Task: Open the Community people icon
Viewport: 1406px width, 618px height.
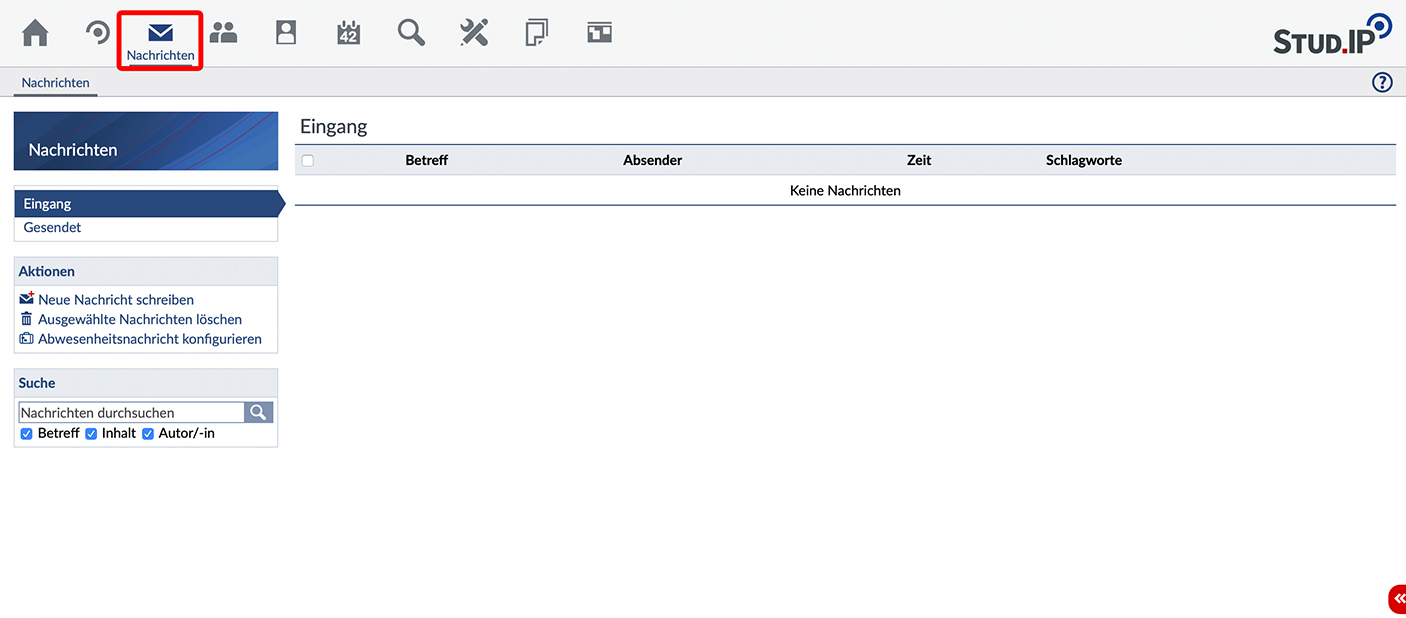Action: click(223, 33)
